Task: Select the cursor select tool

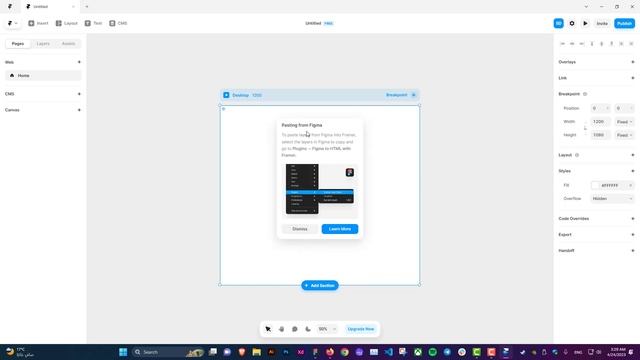Action: [x=268, y=329]
